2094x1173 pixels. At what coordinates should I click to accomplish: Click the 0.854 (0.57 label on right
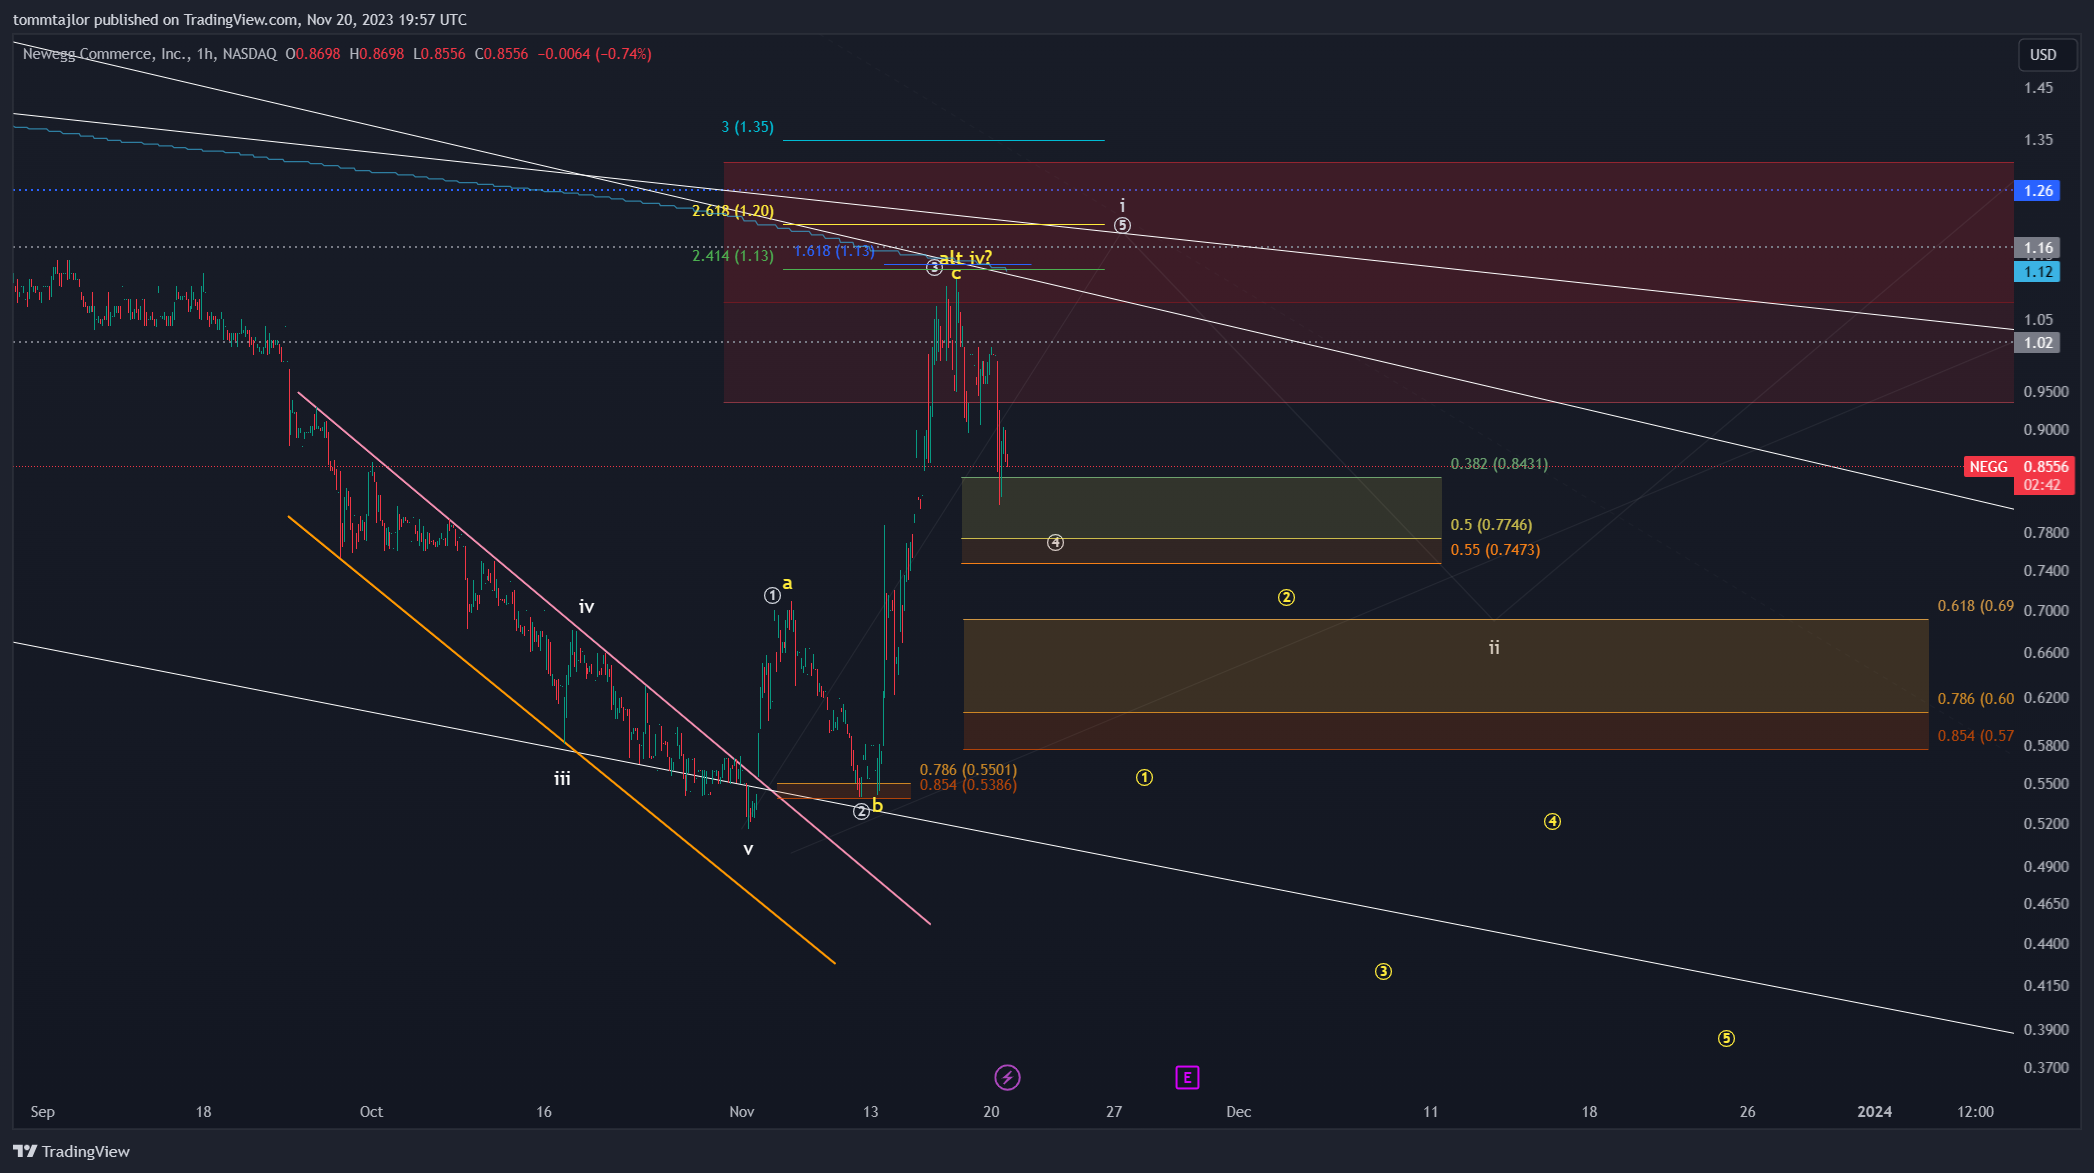point(1976,735)
